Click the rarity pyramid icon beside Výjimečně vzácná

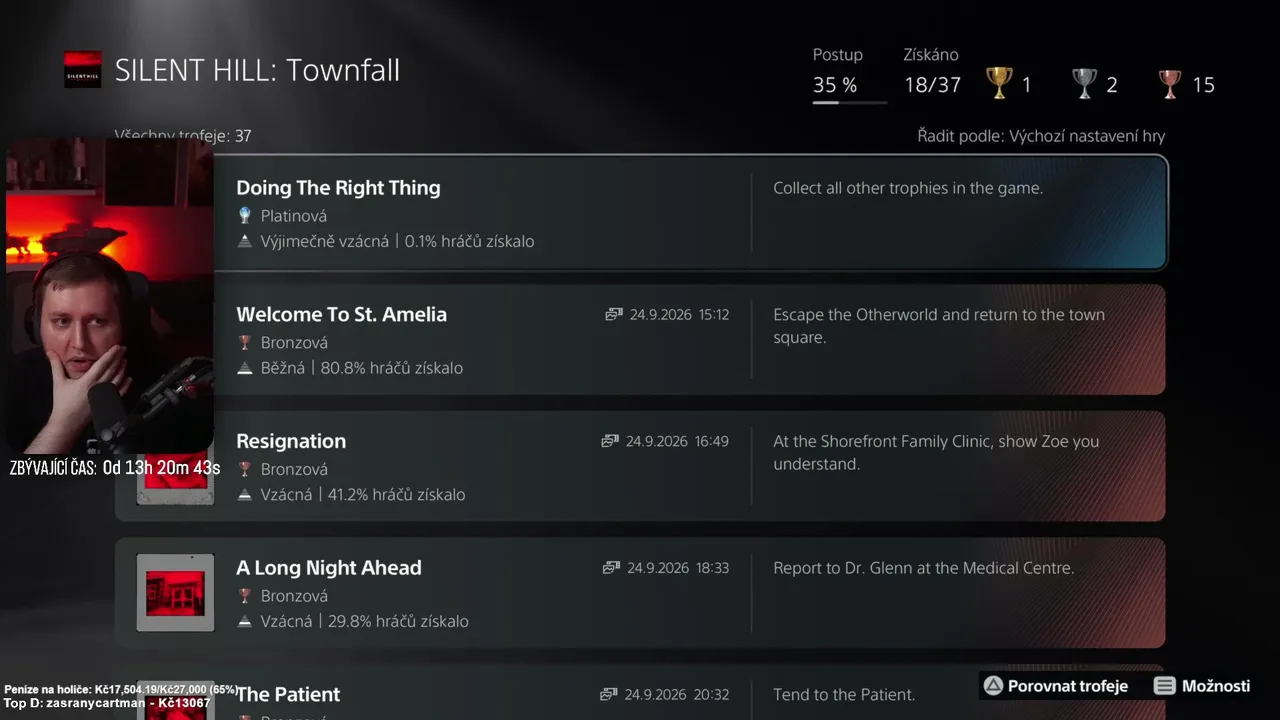[x=244, y=241]
